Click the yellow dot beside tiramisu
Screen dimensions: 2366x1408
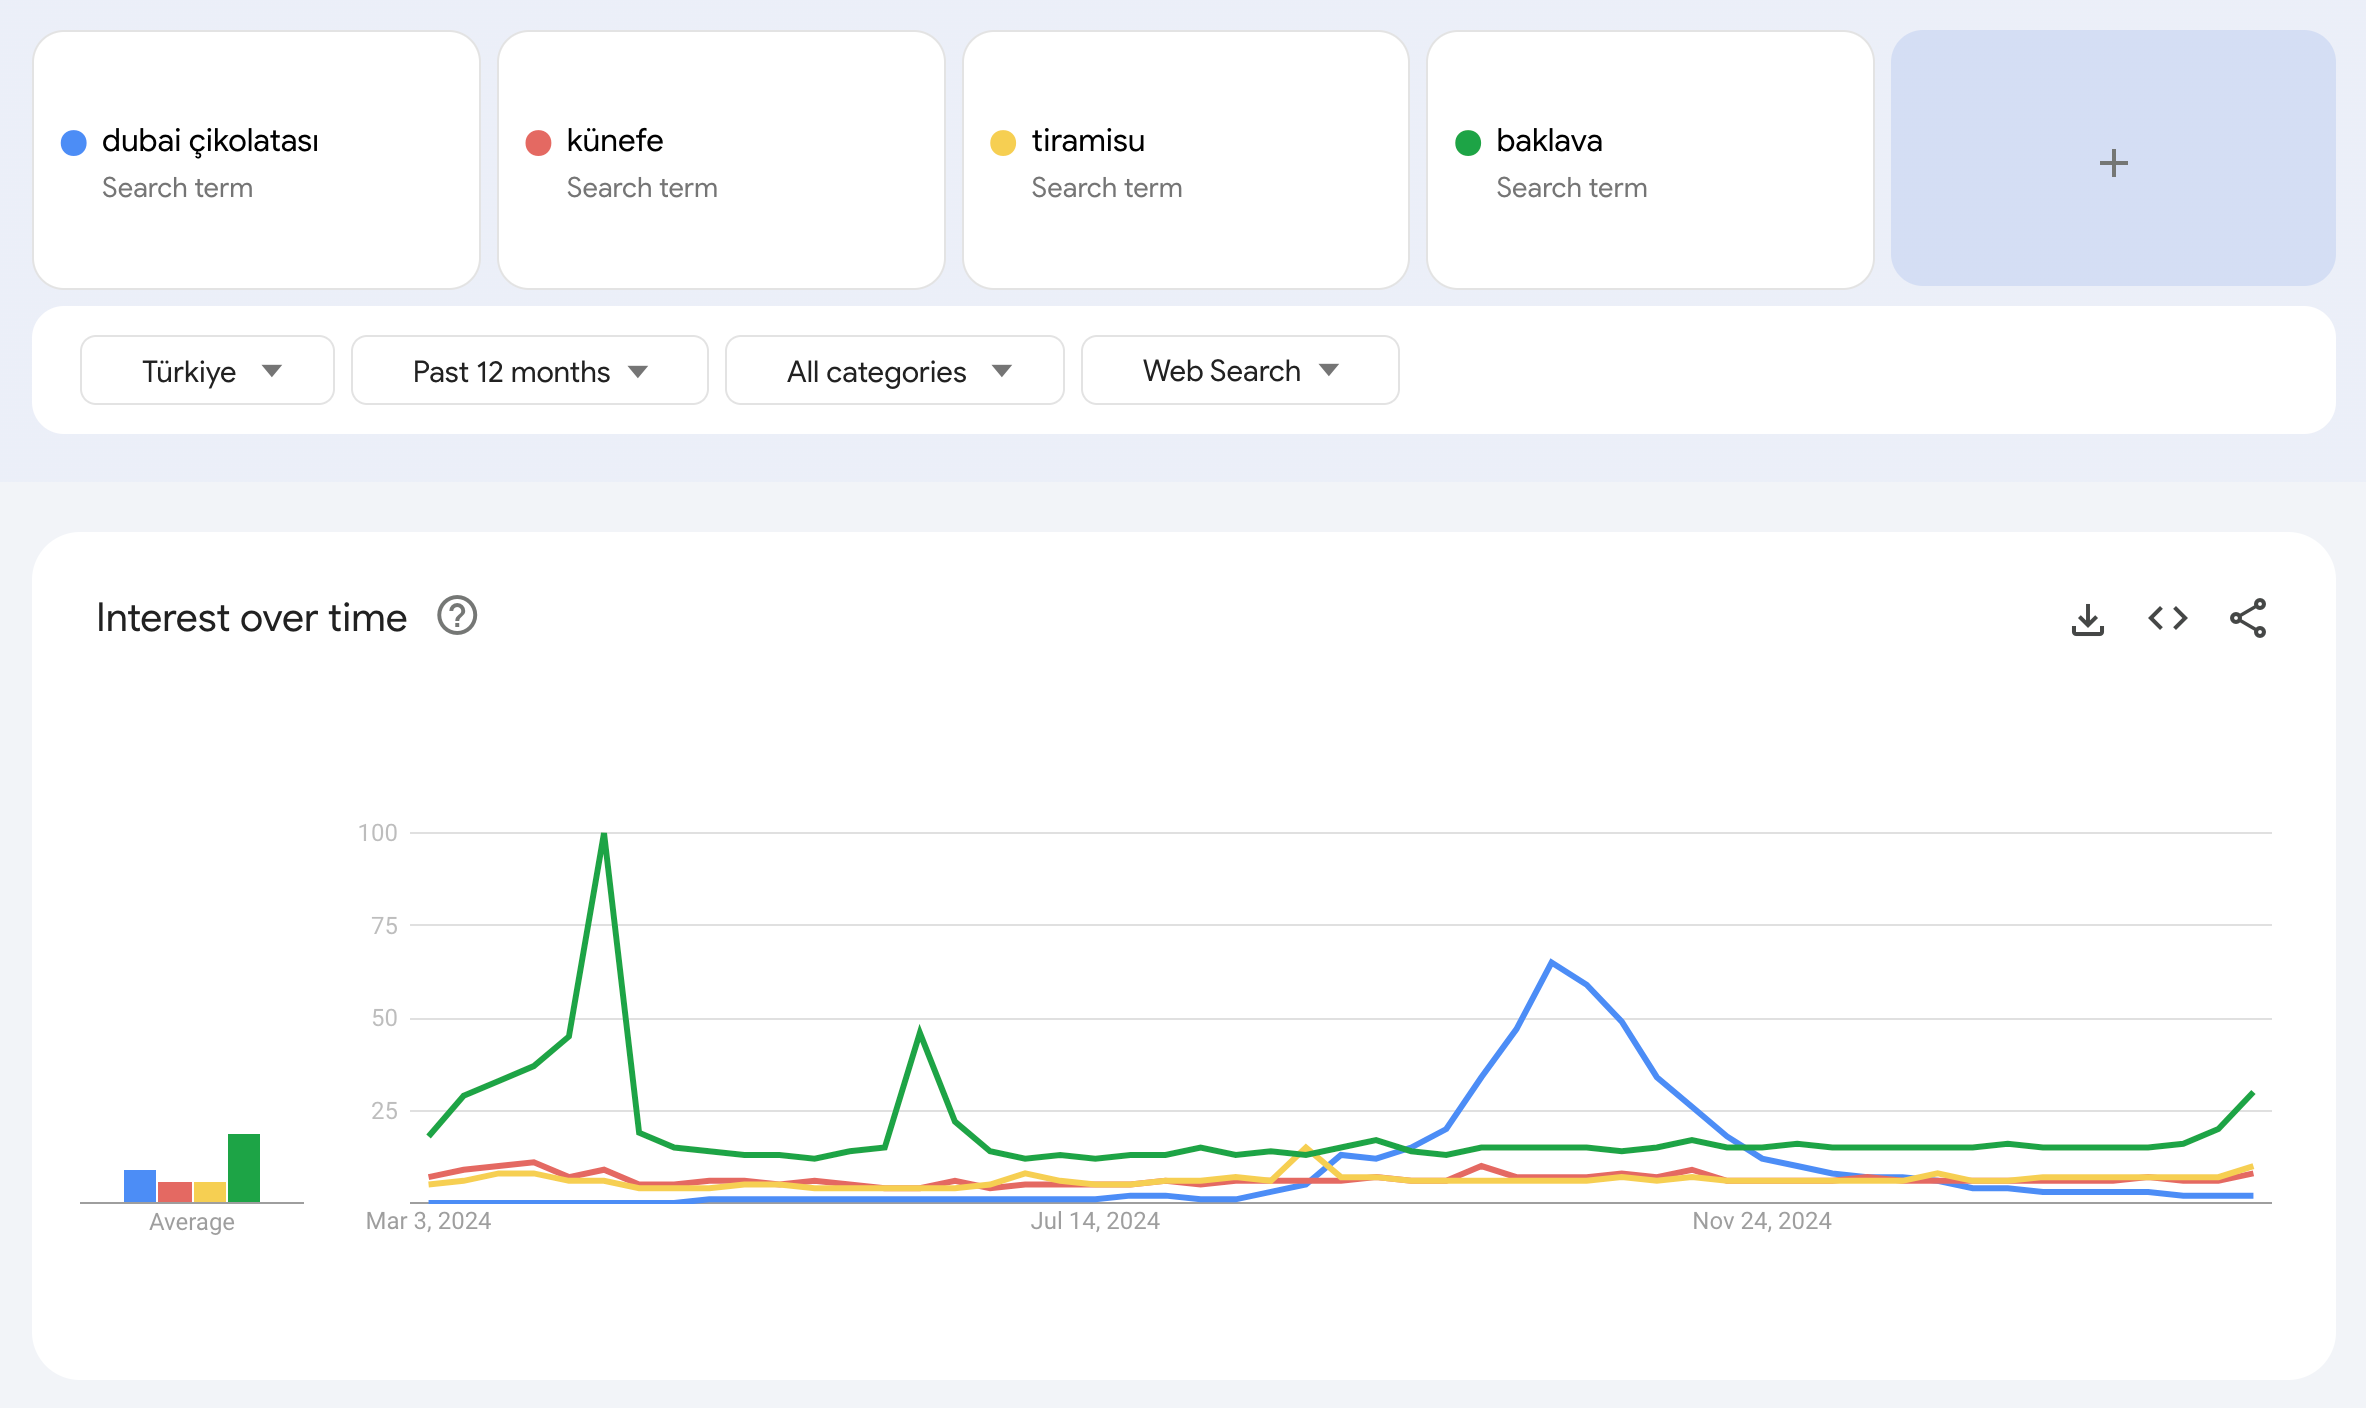(x=1003, y=143)
